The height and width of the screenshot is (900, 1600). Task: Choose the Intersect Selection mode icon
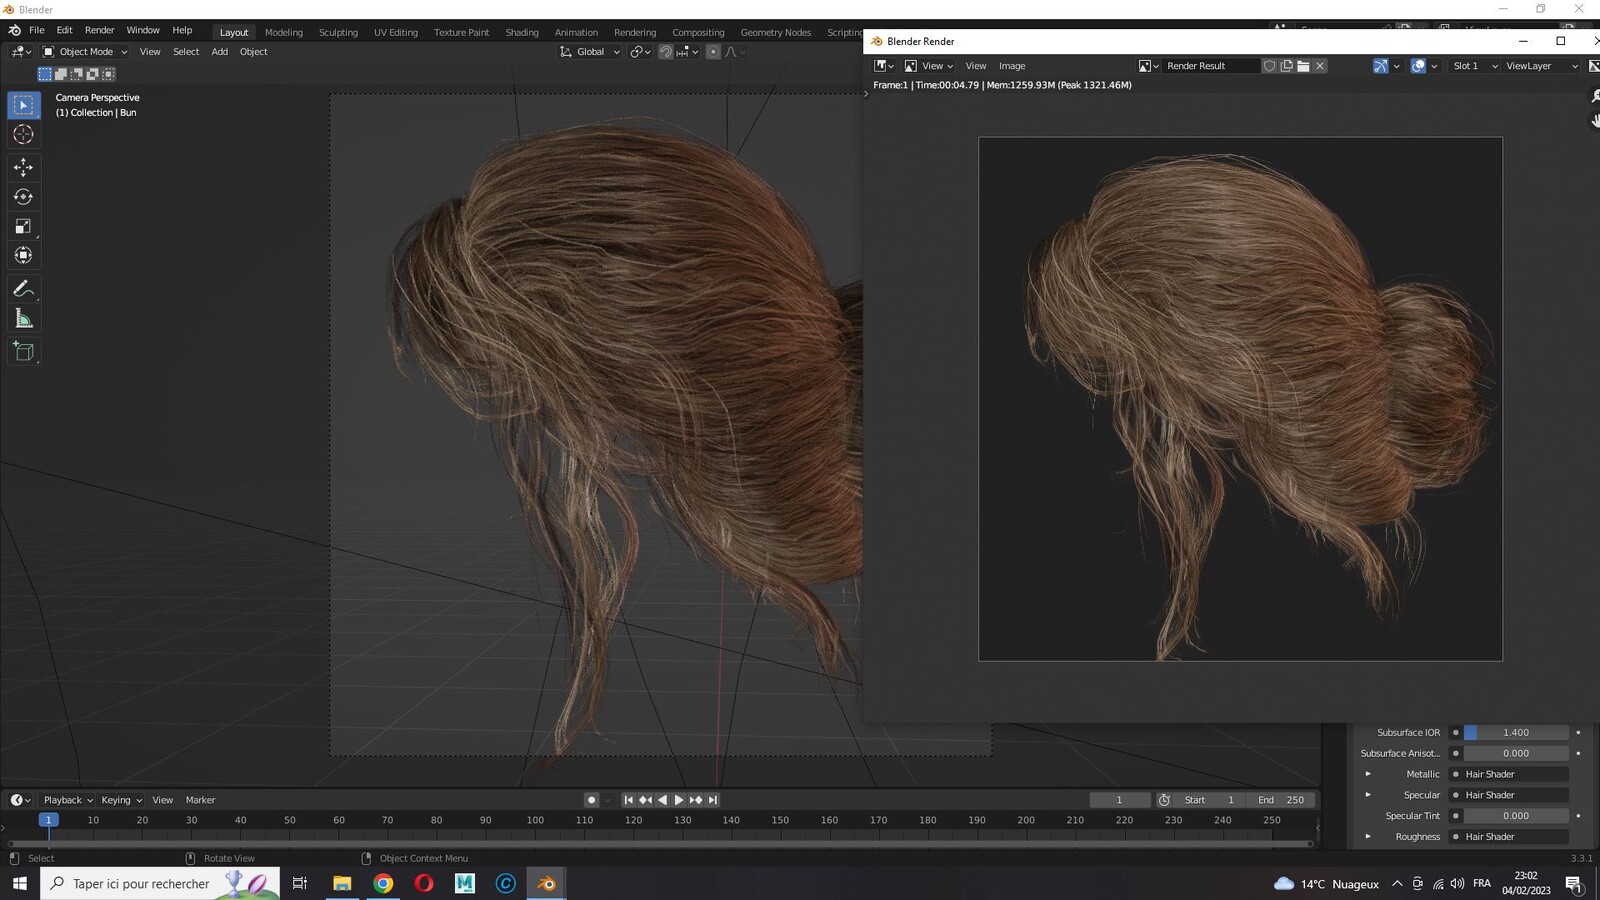109,74
